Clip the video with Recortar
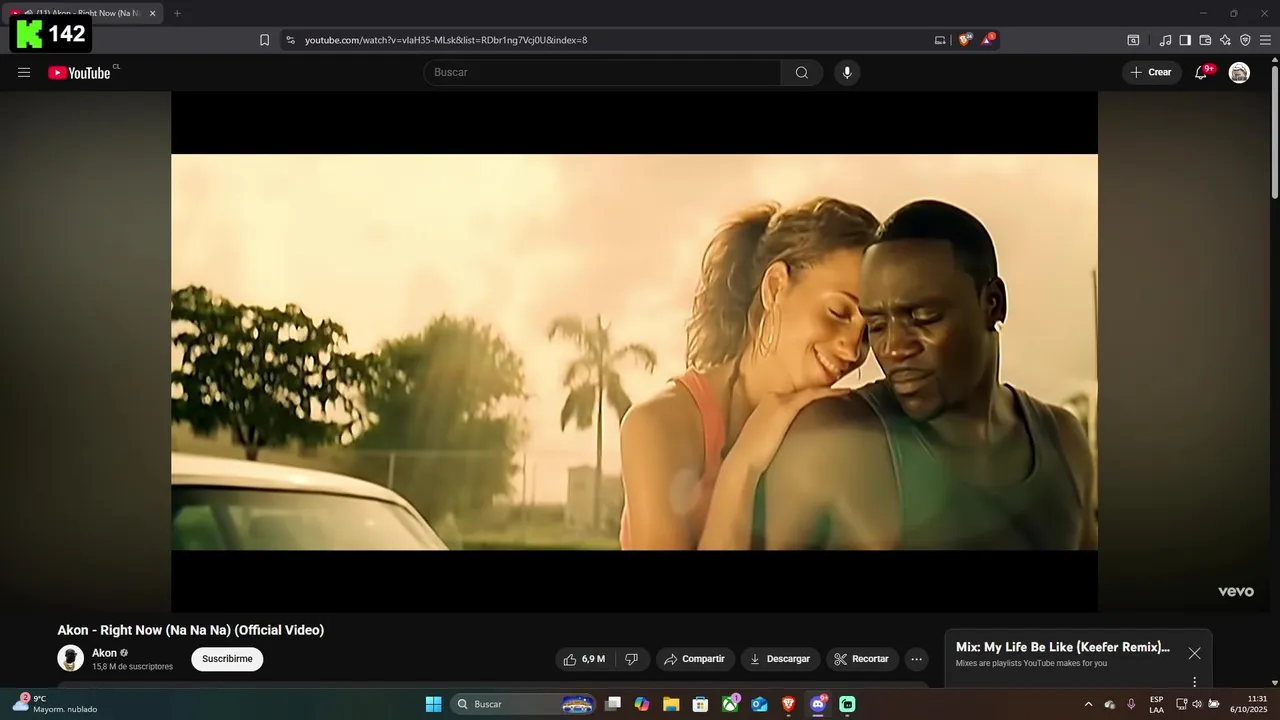 [x=862, y=659]
